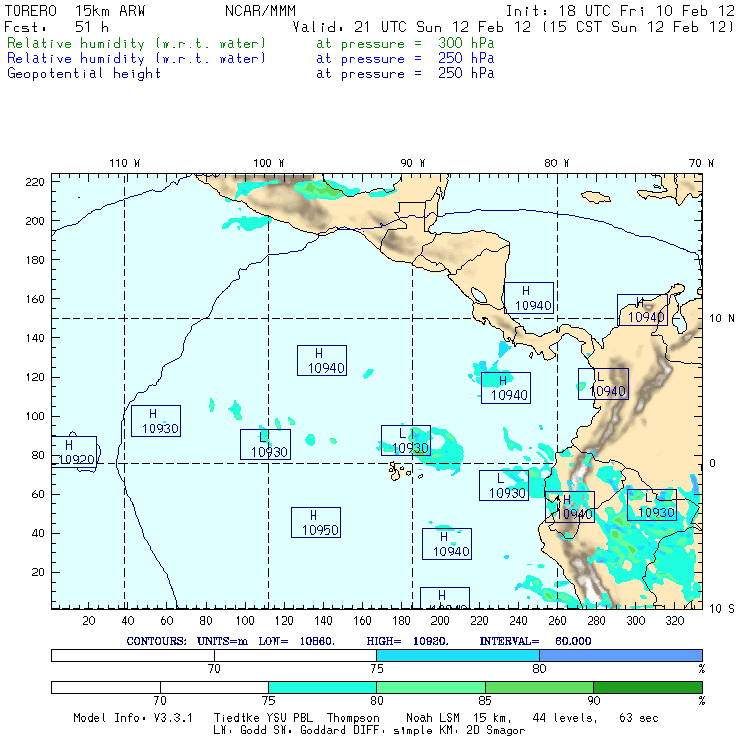
Task: Click the 'Geopotential height' legend text
Action: (84, 74)
